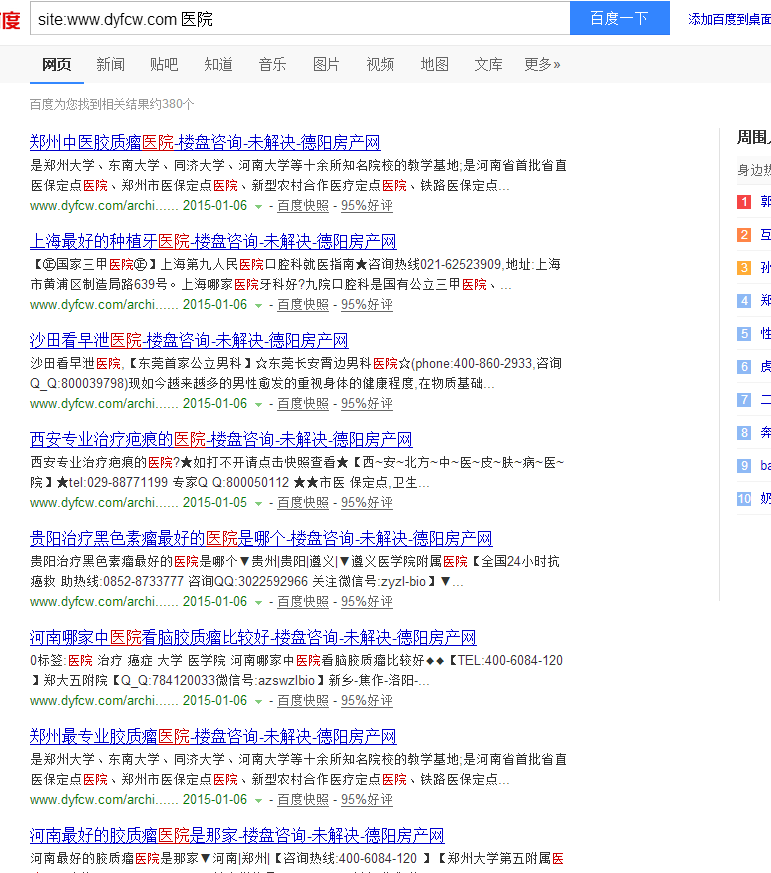Switch to the 贴吧 tab

pos(164,65)
